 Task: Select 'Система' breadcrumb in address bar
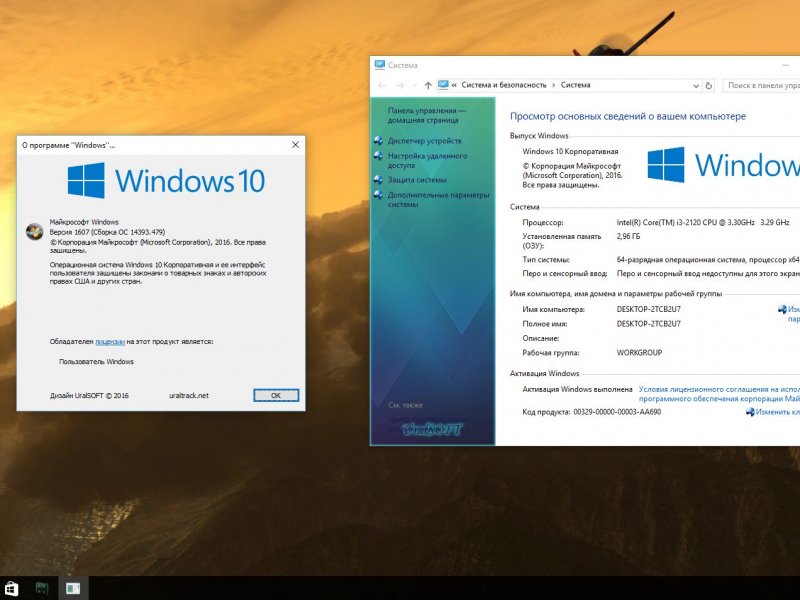tap(576, 85)
